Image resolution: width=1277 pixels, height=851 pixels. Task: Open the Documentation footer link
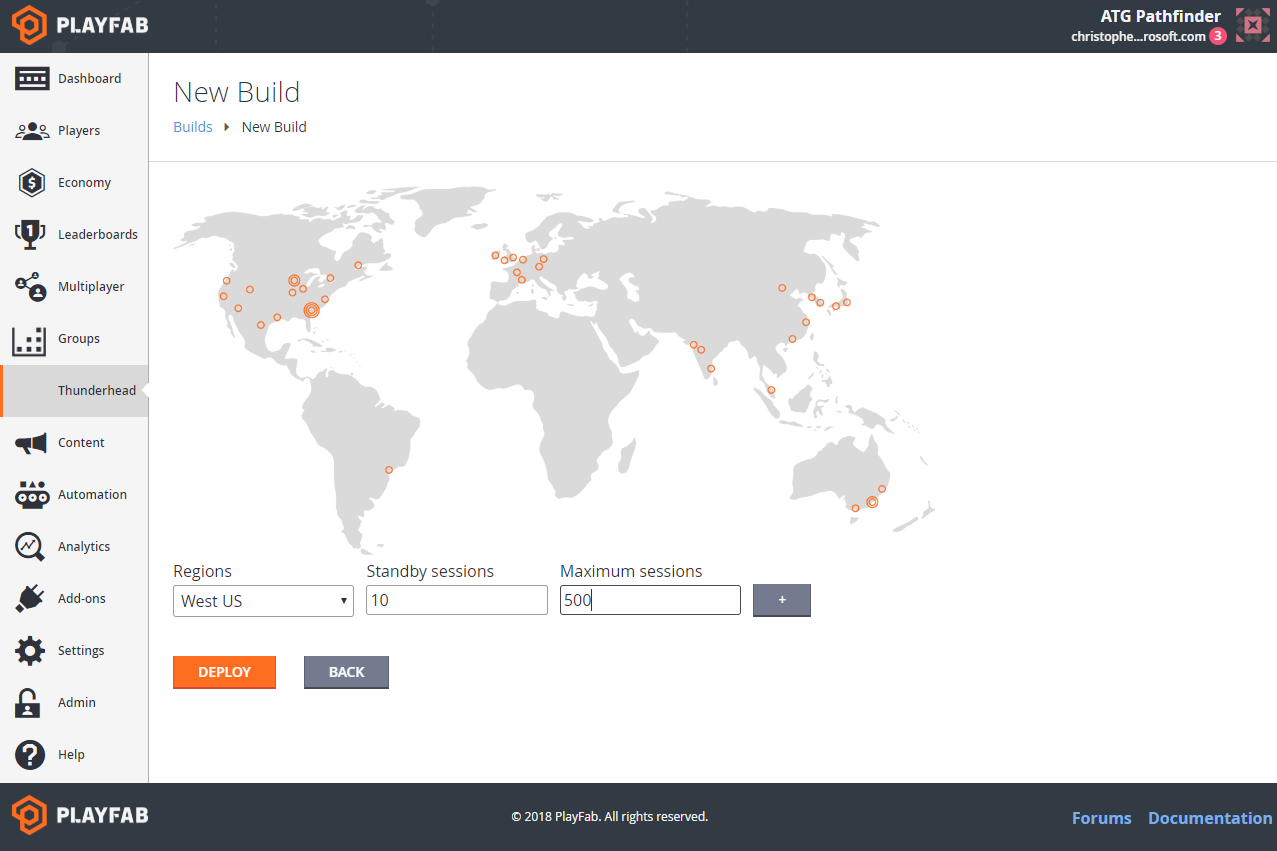click(x=1210, y=818)
